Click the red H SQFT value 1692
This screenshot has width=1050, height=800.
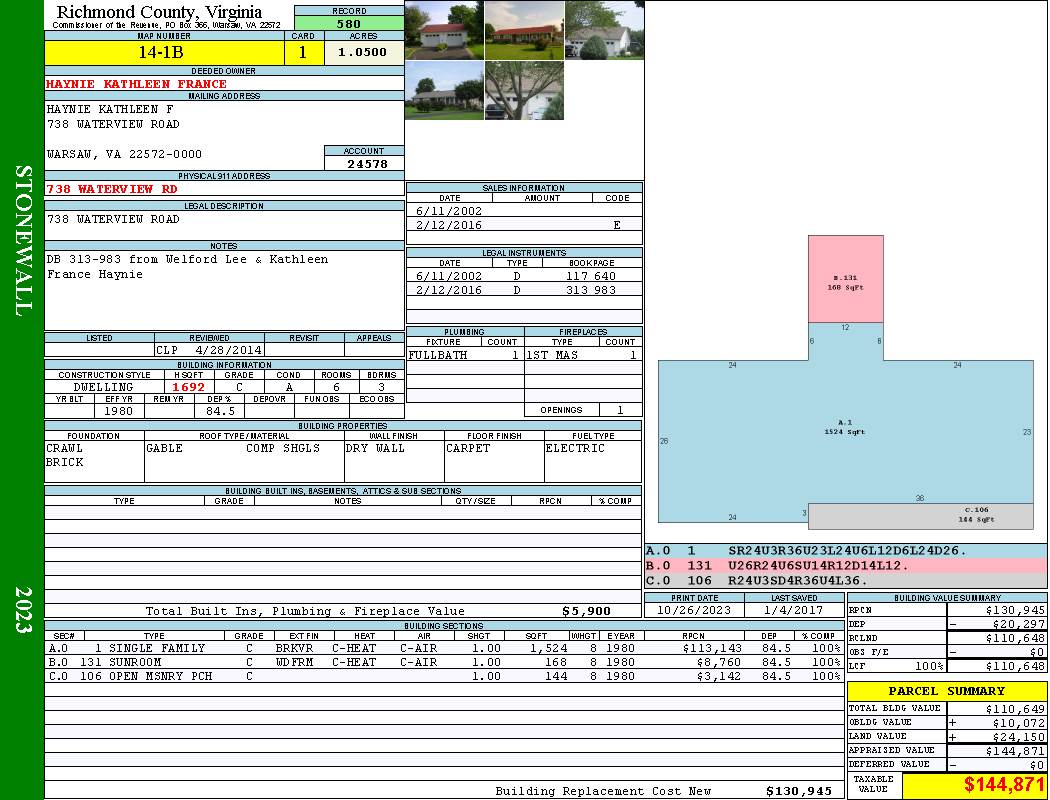[187, 387]
